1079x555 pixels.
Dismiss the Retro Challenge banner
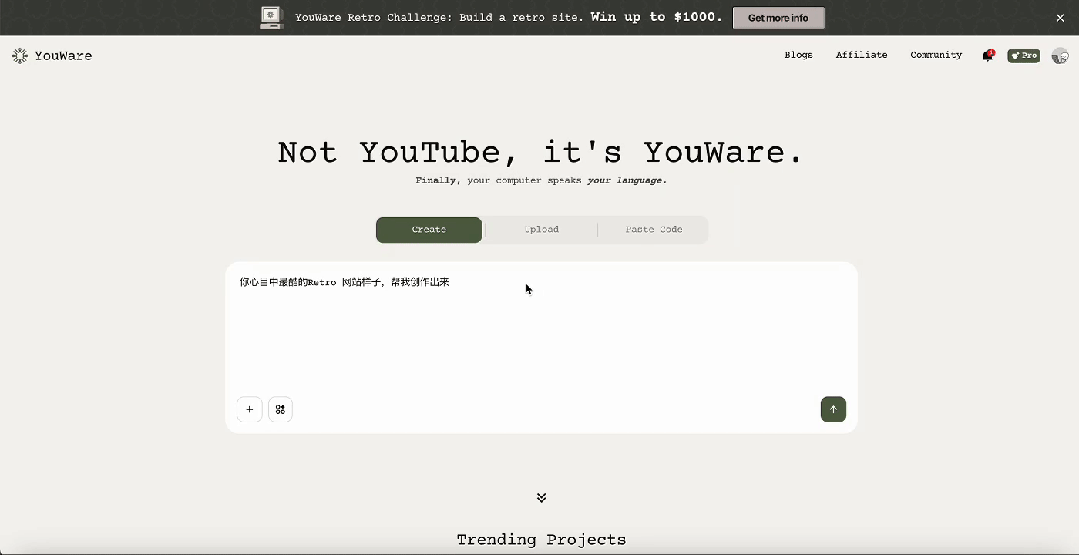click(1060, 18)
